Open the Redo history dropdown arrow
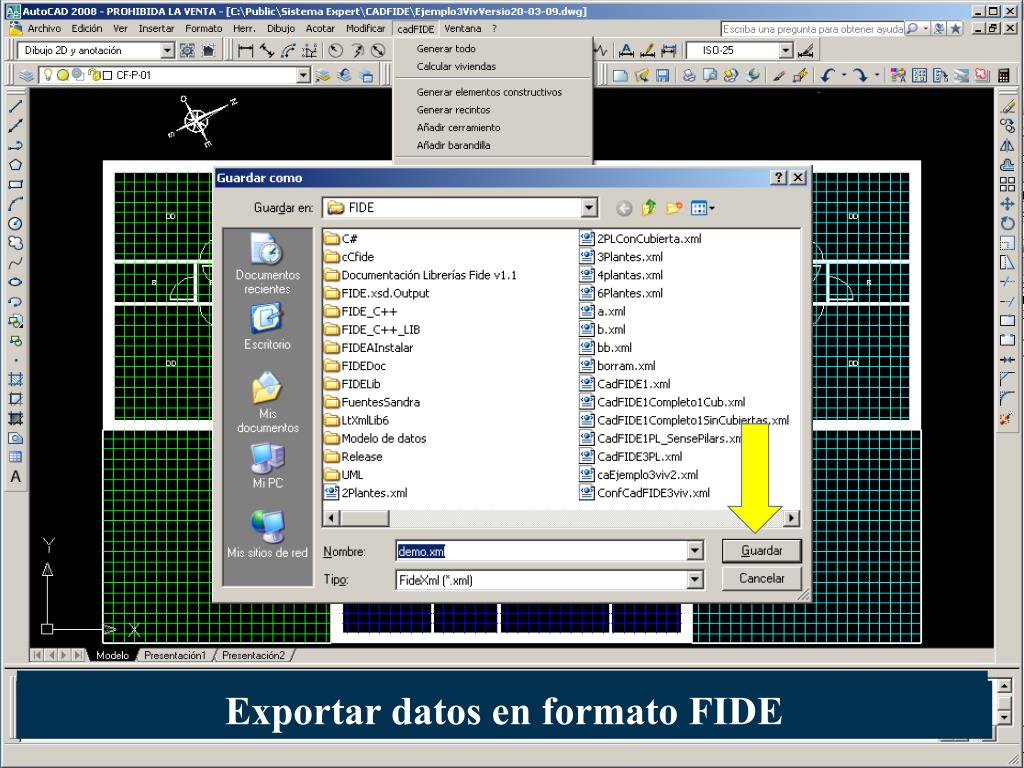The height and width of the screenshot is (768, 1024). tap(876, 75)
